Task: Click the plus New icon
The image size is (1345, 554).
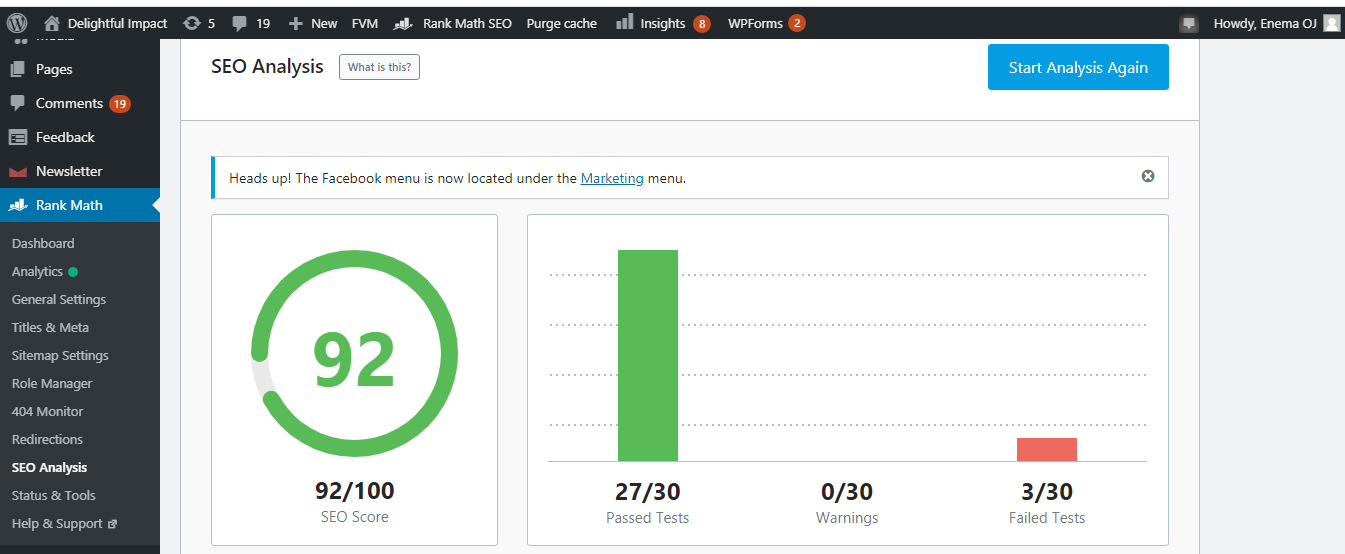Action: (295, 23)
